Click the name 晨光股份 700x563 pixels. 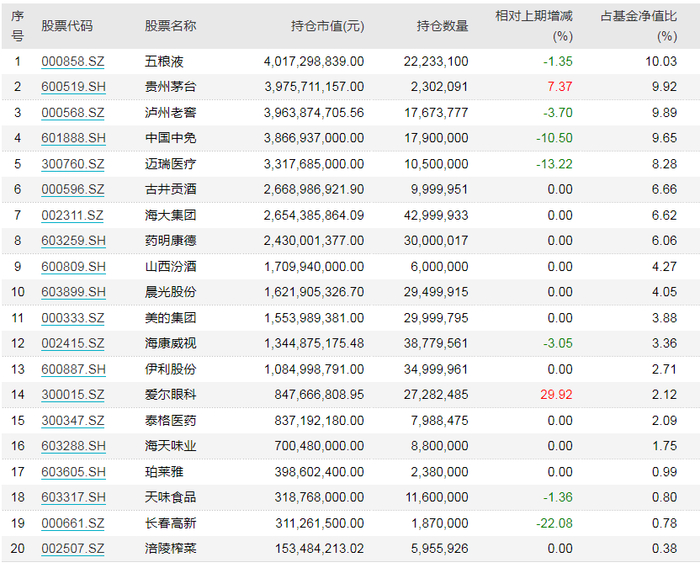(171, 292)
